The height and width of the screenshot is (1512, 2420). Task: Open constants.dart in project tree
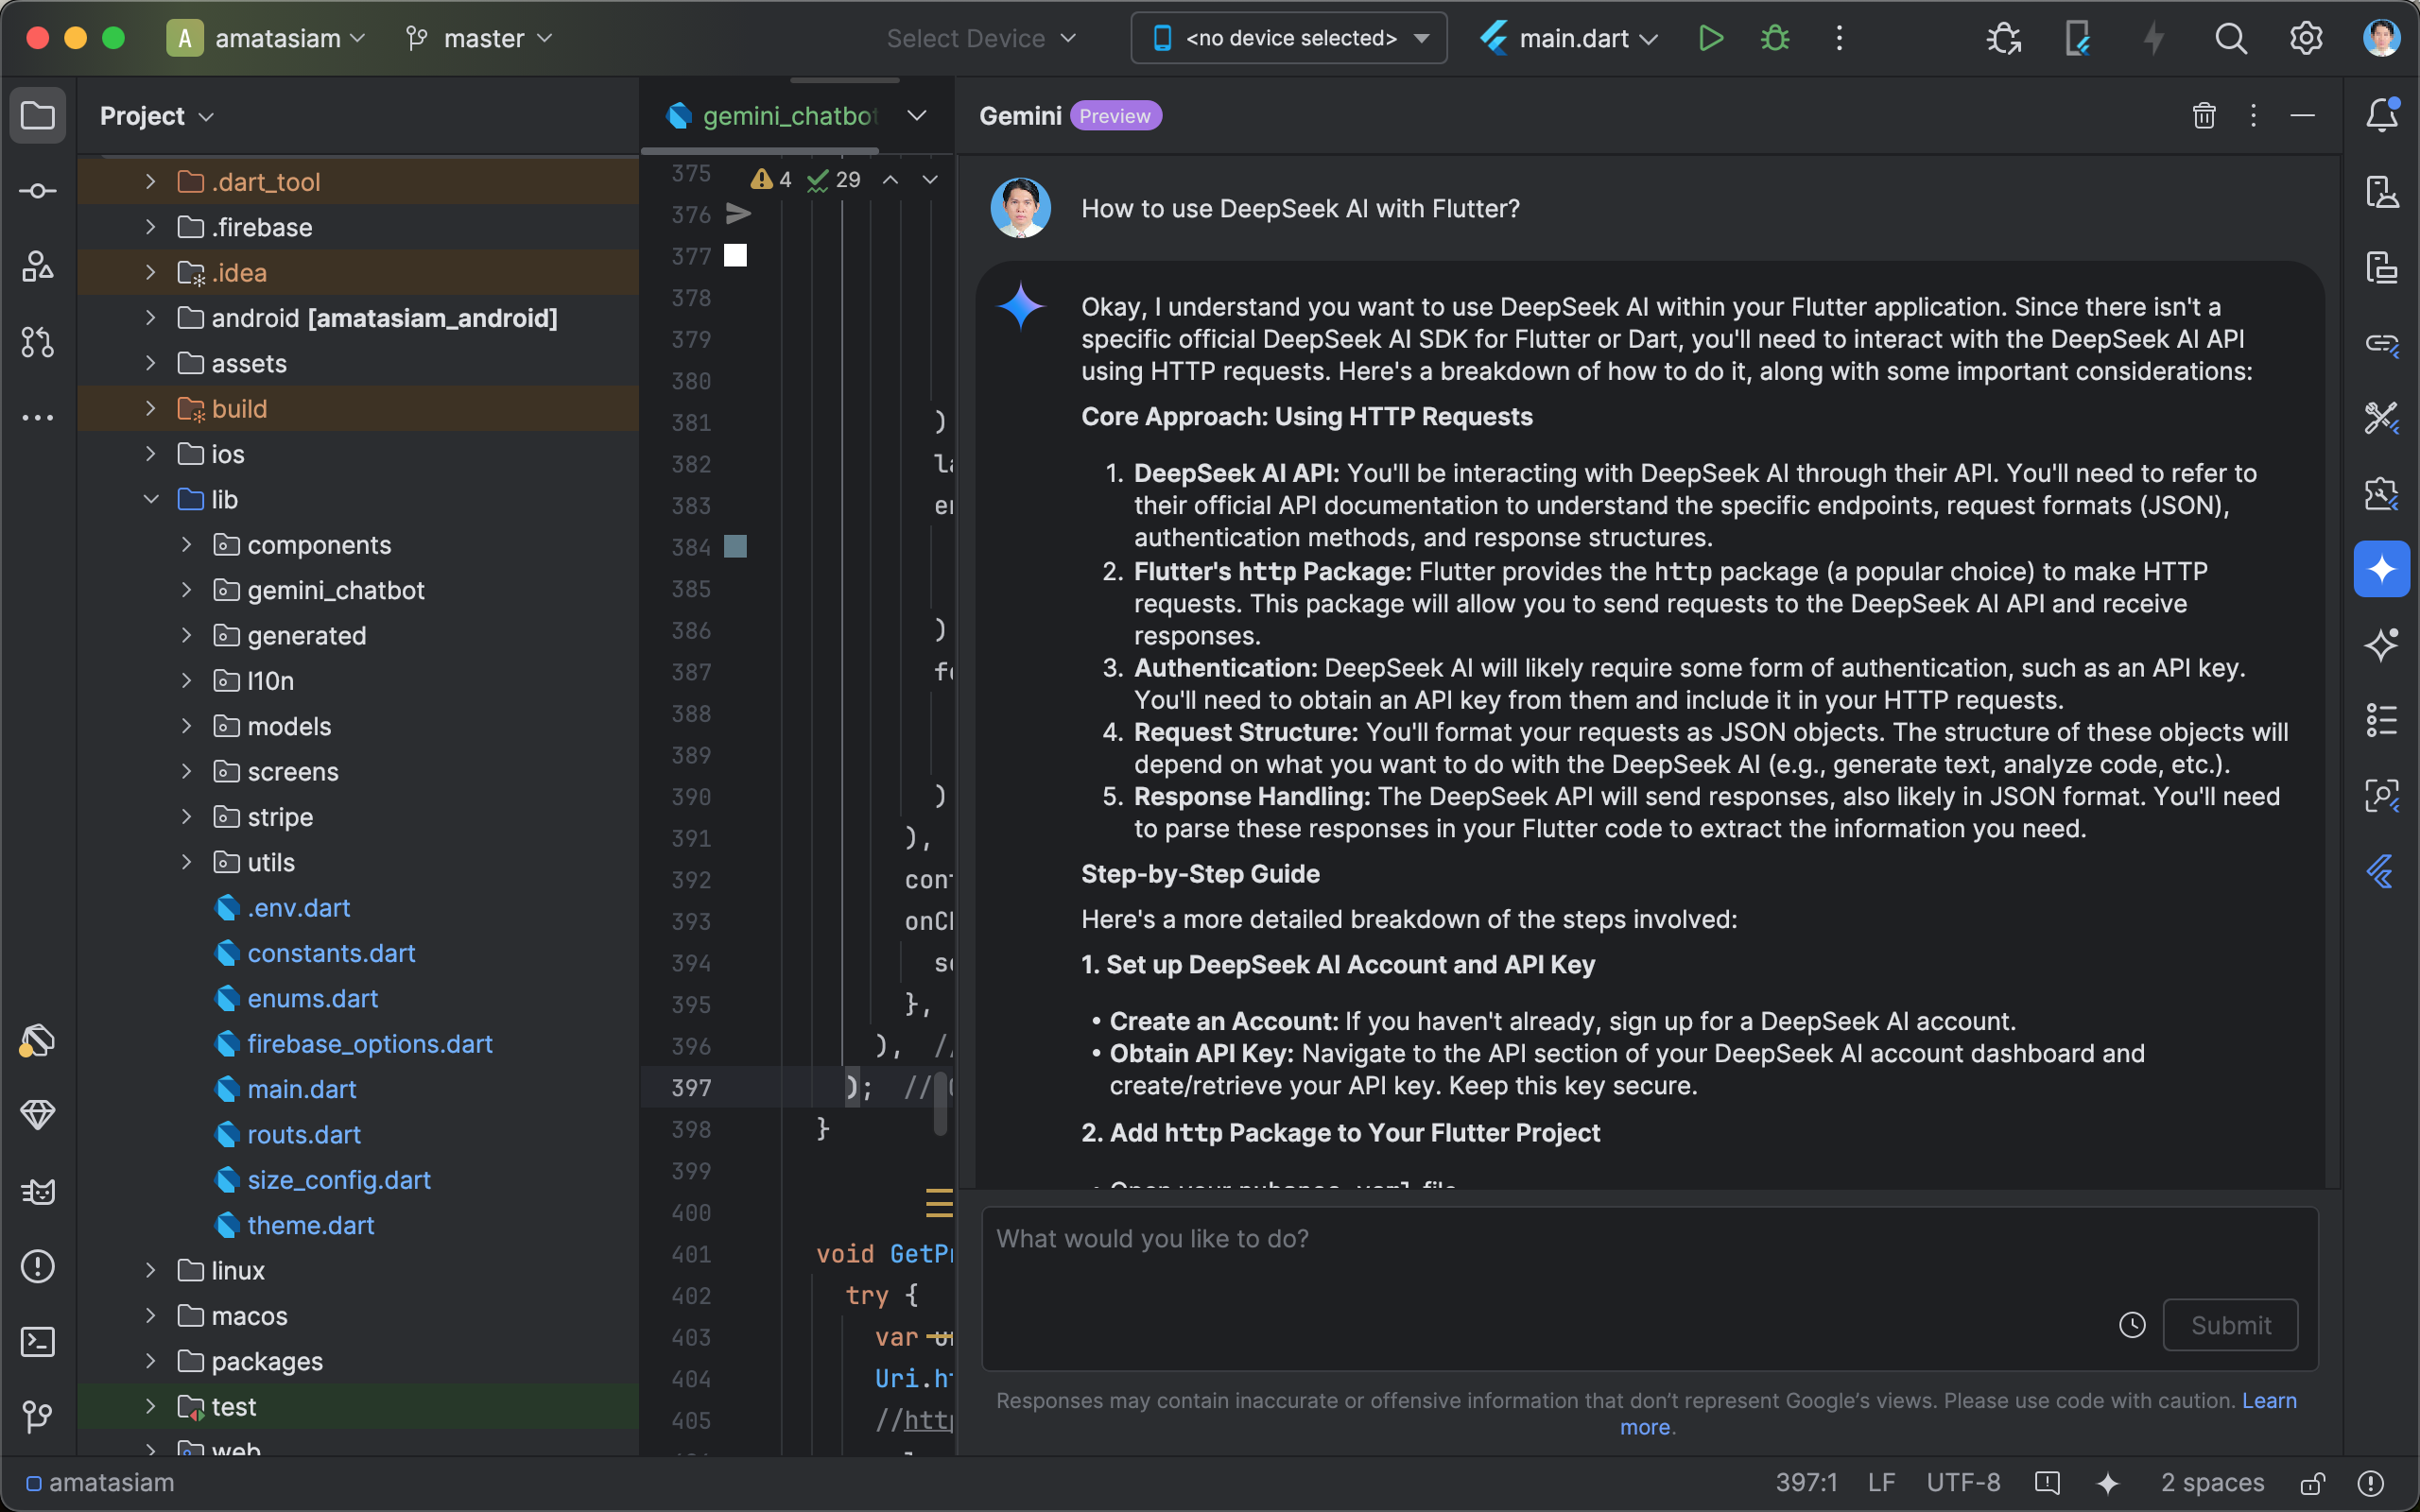331,953
